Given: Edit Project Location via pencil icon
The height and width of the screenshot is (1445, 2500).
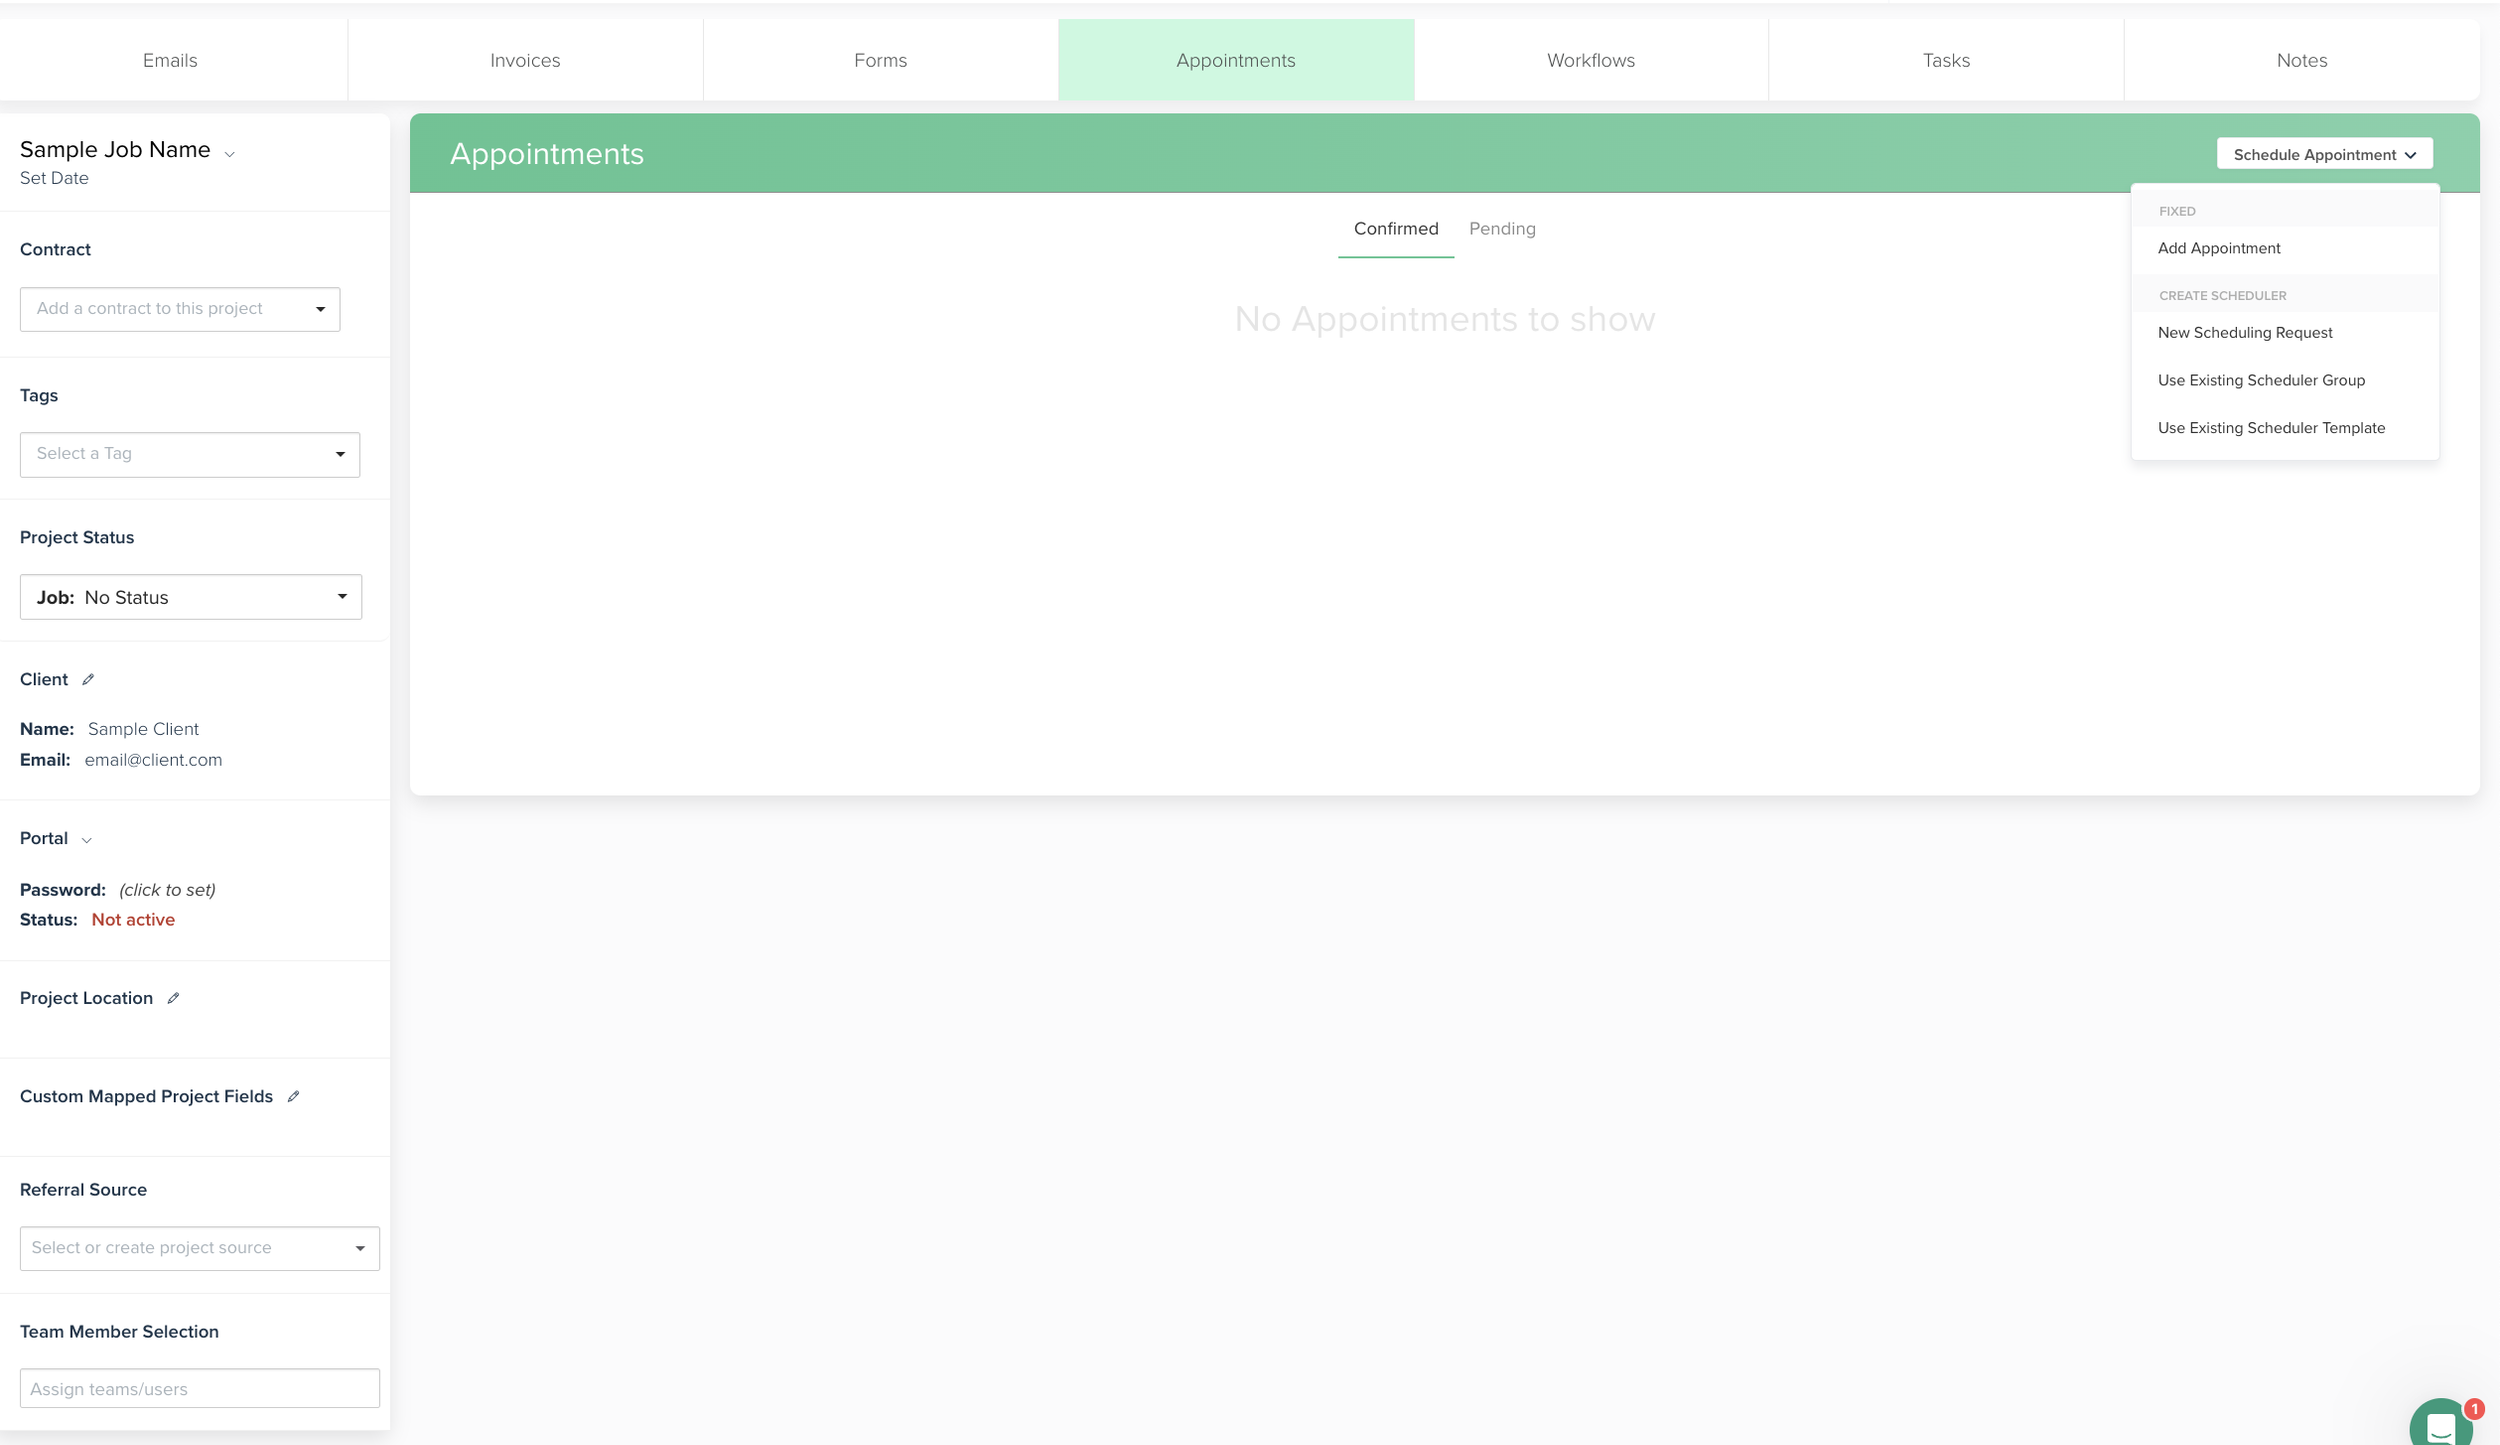Looking at the screenshot, I should click(173, 999).
